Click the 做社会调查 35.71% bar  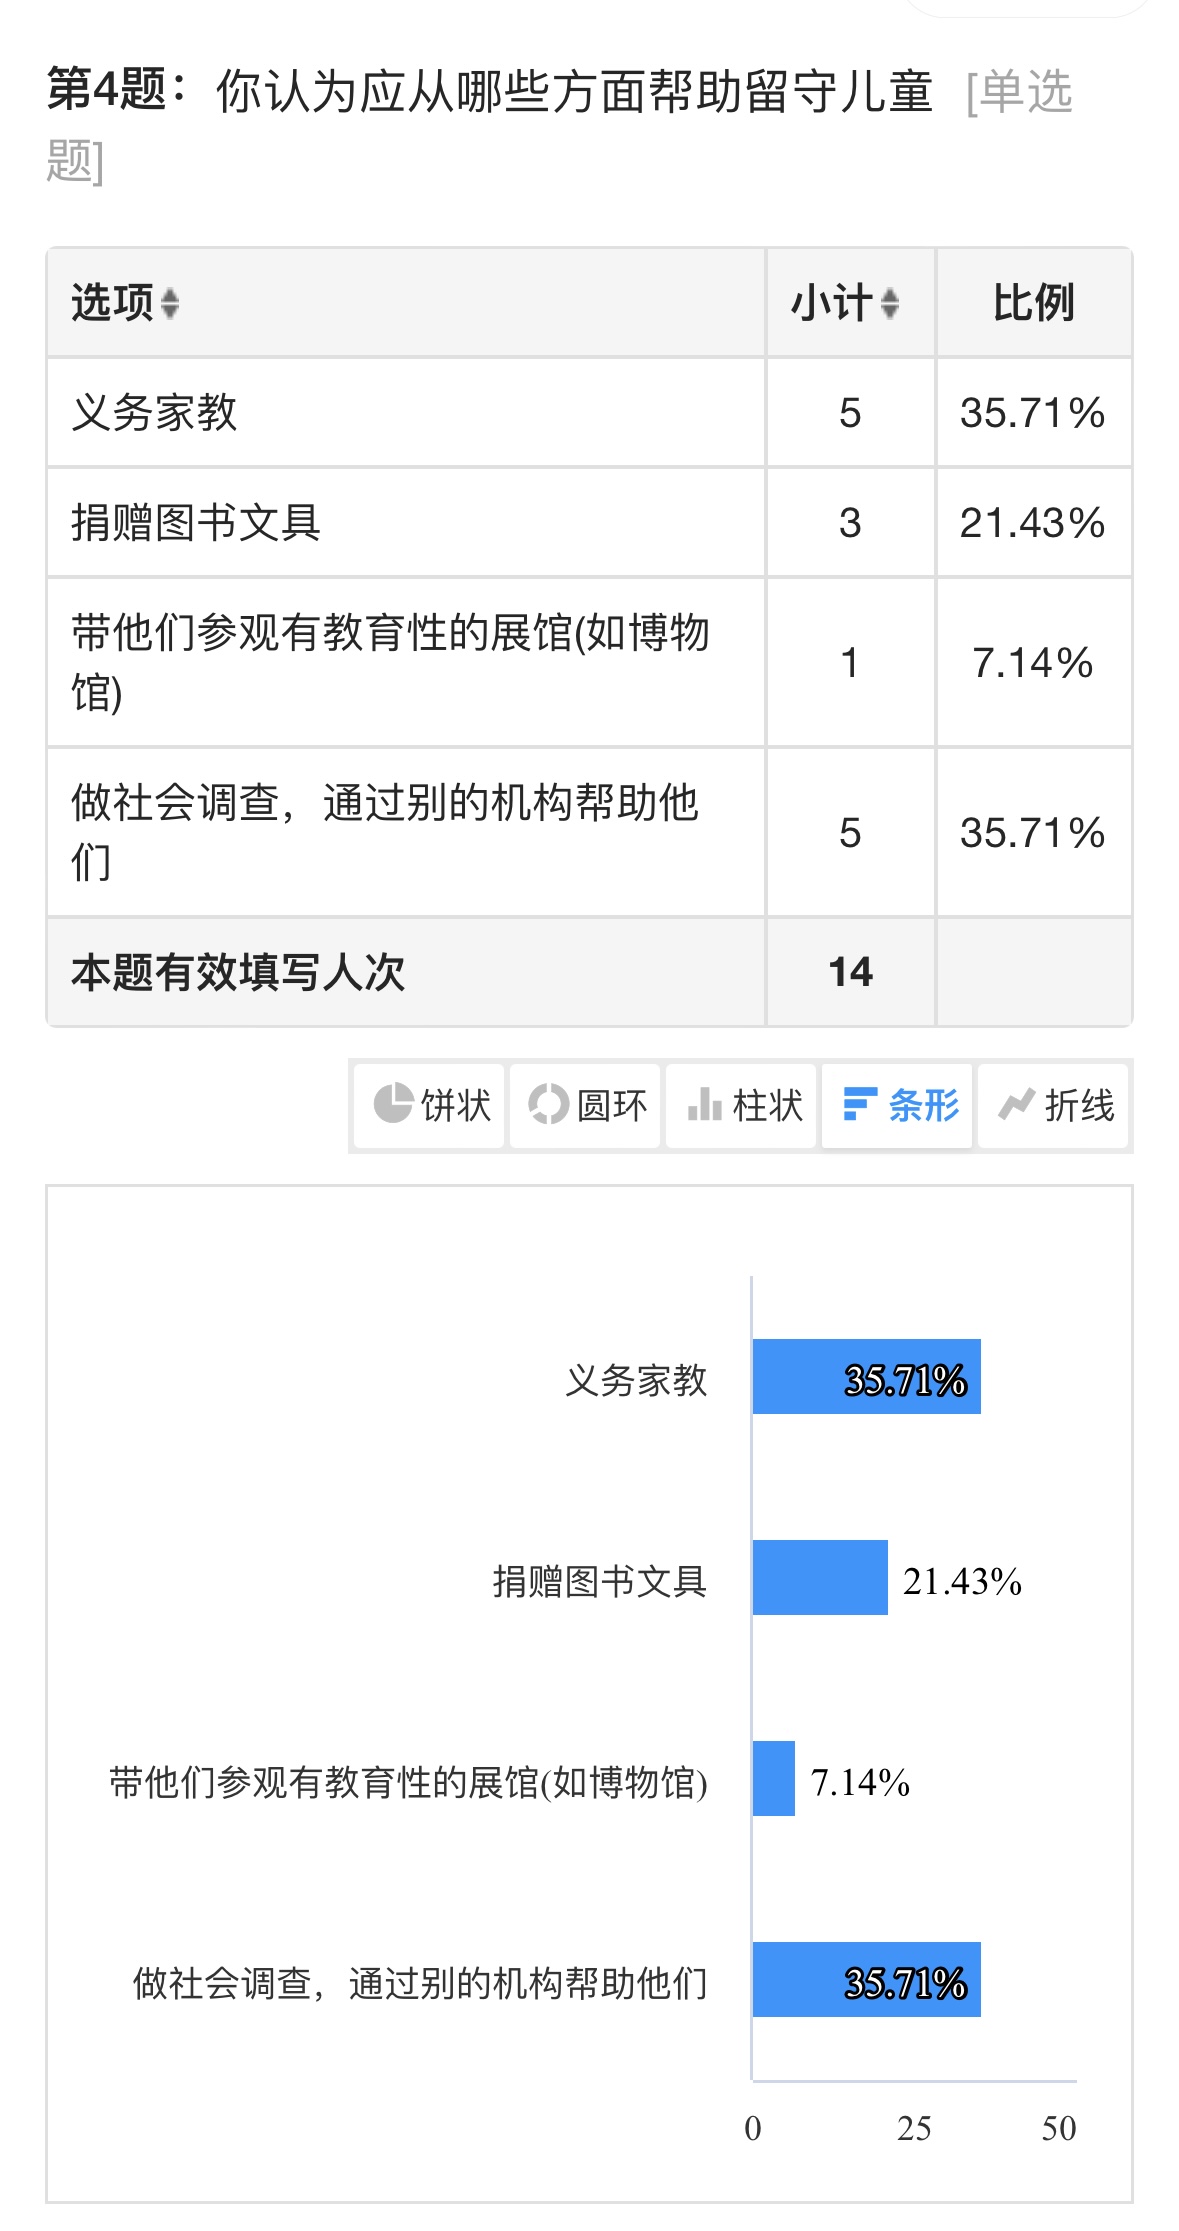click(x=866, y=1979)
